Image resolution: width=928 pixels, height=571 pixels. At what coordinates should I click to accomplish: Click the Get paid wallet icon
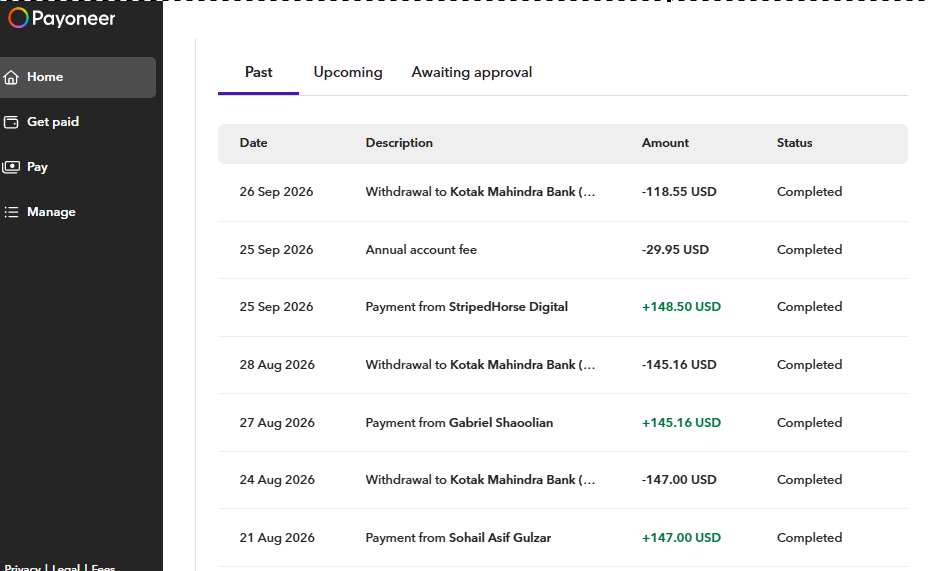pos(11,122)
